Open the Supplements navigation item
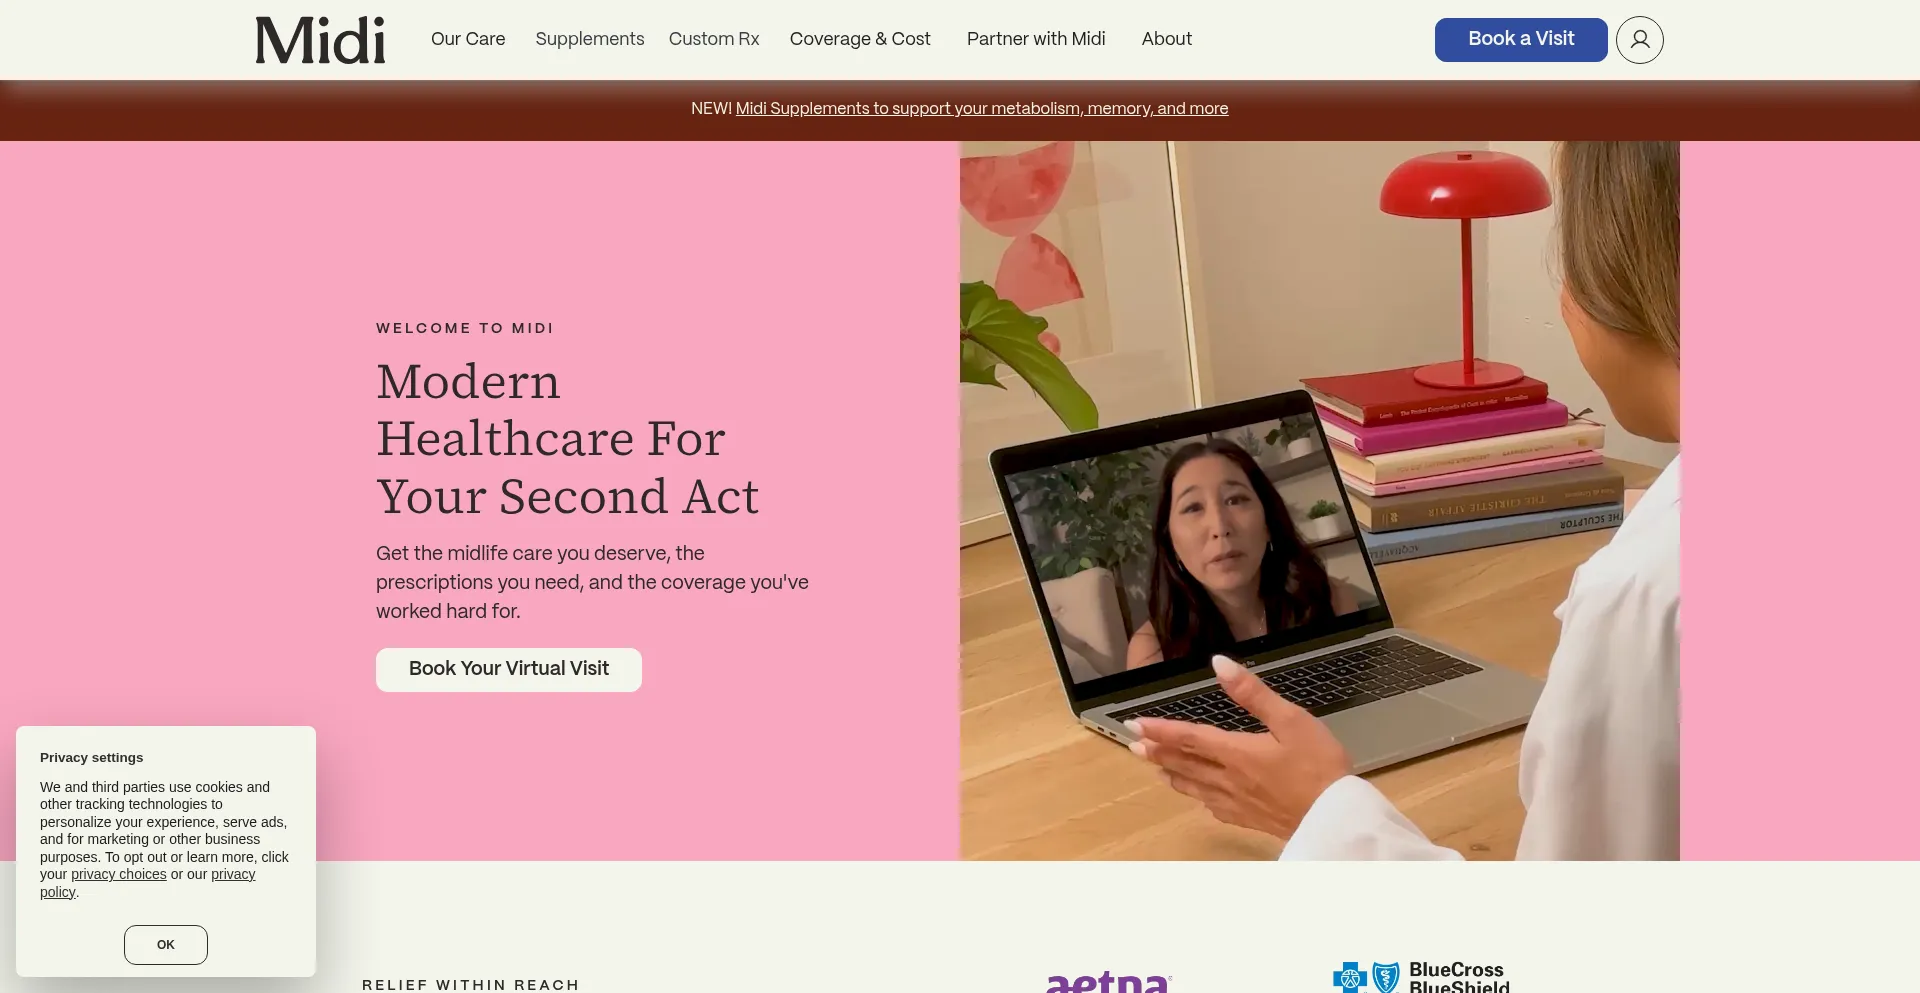1920x993 pixels. pos(590,39)
